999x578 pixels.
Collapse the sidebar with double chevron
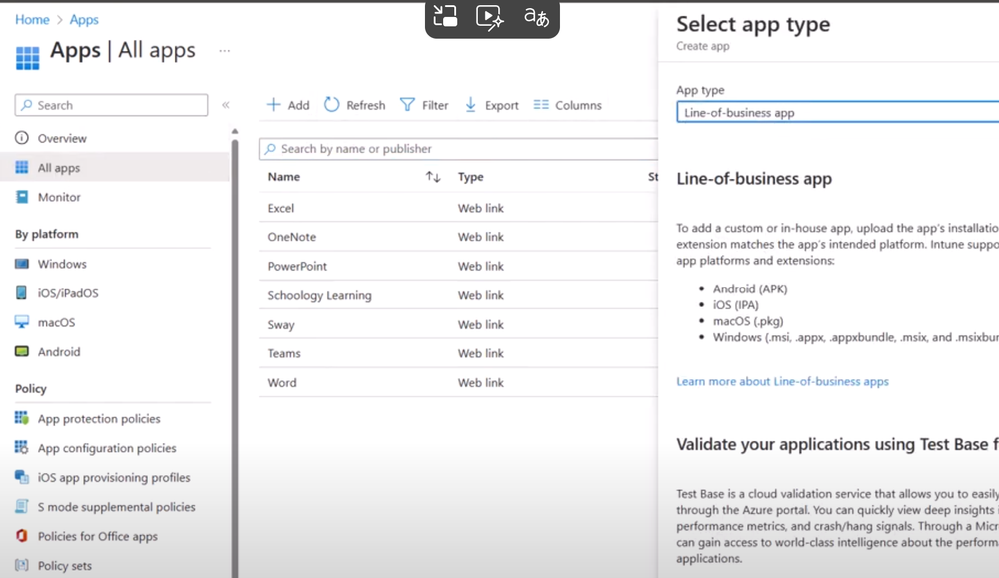(226, 105)
